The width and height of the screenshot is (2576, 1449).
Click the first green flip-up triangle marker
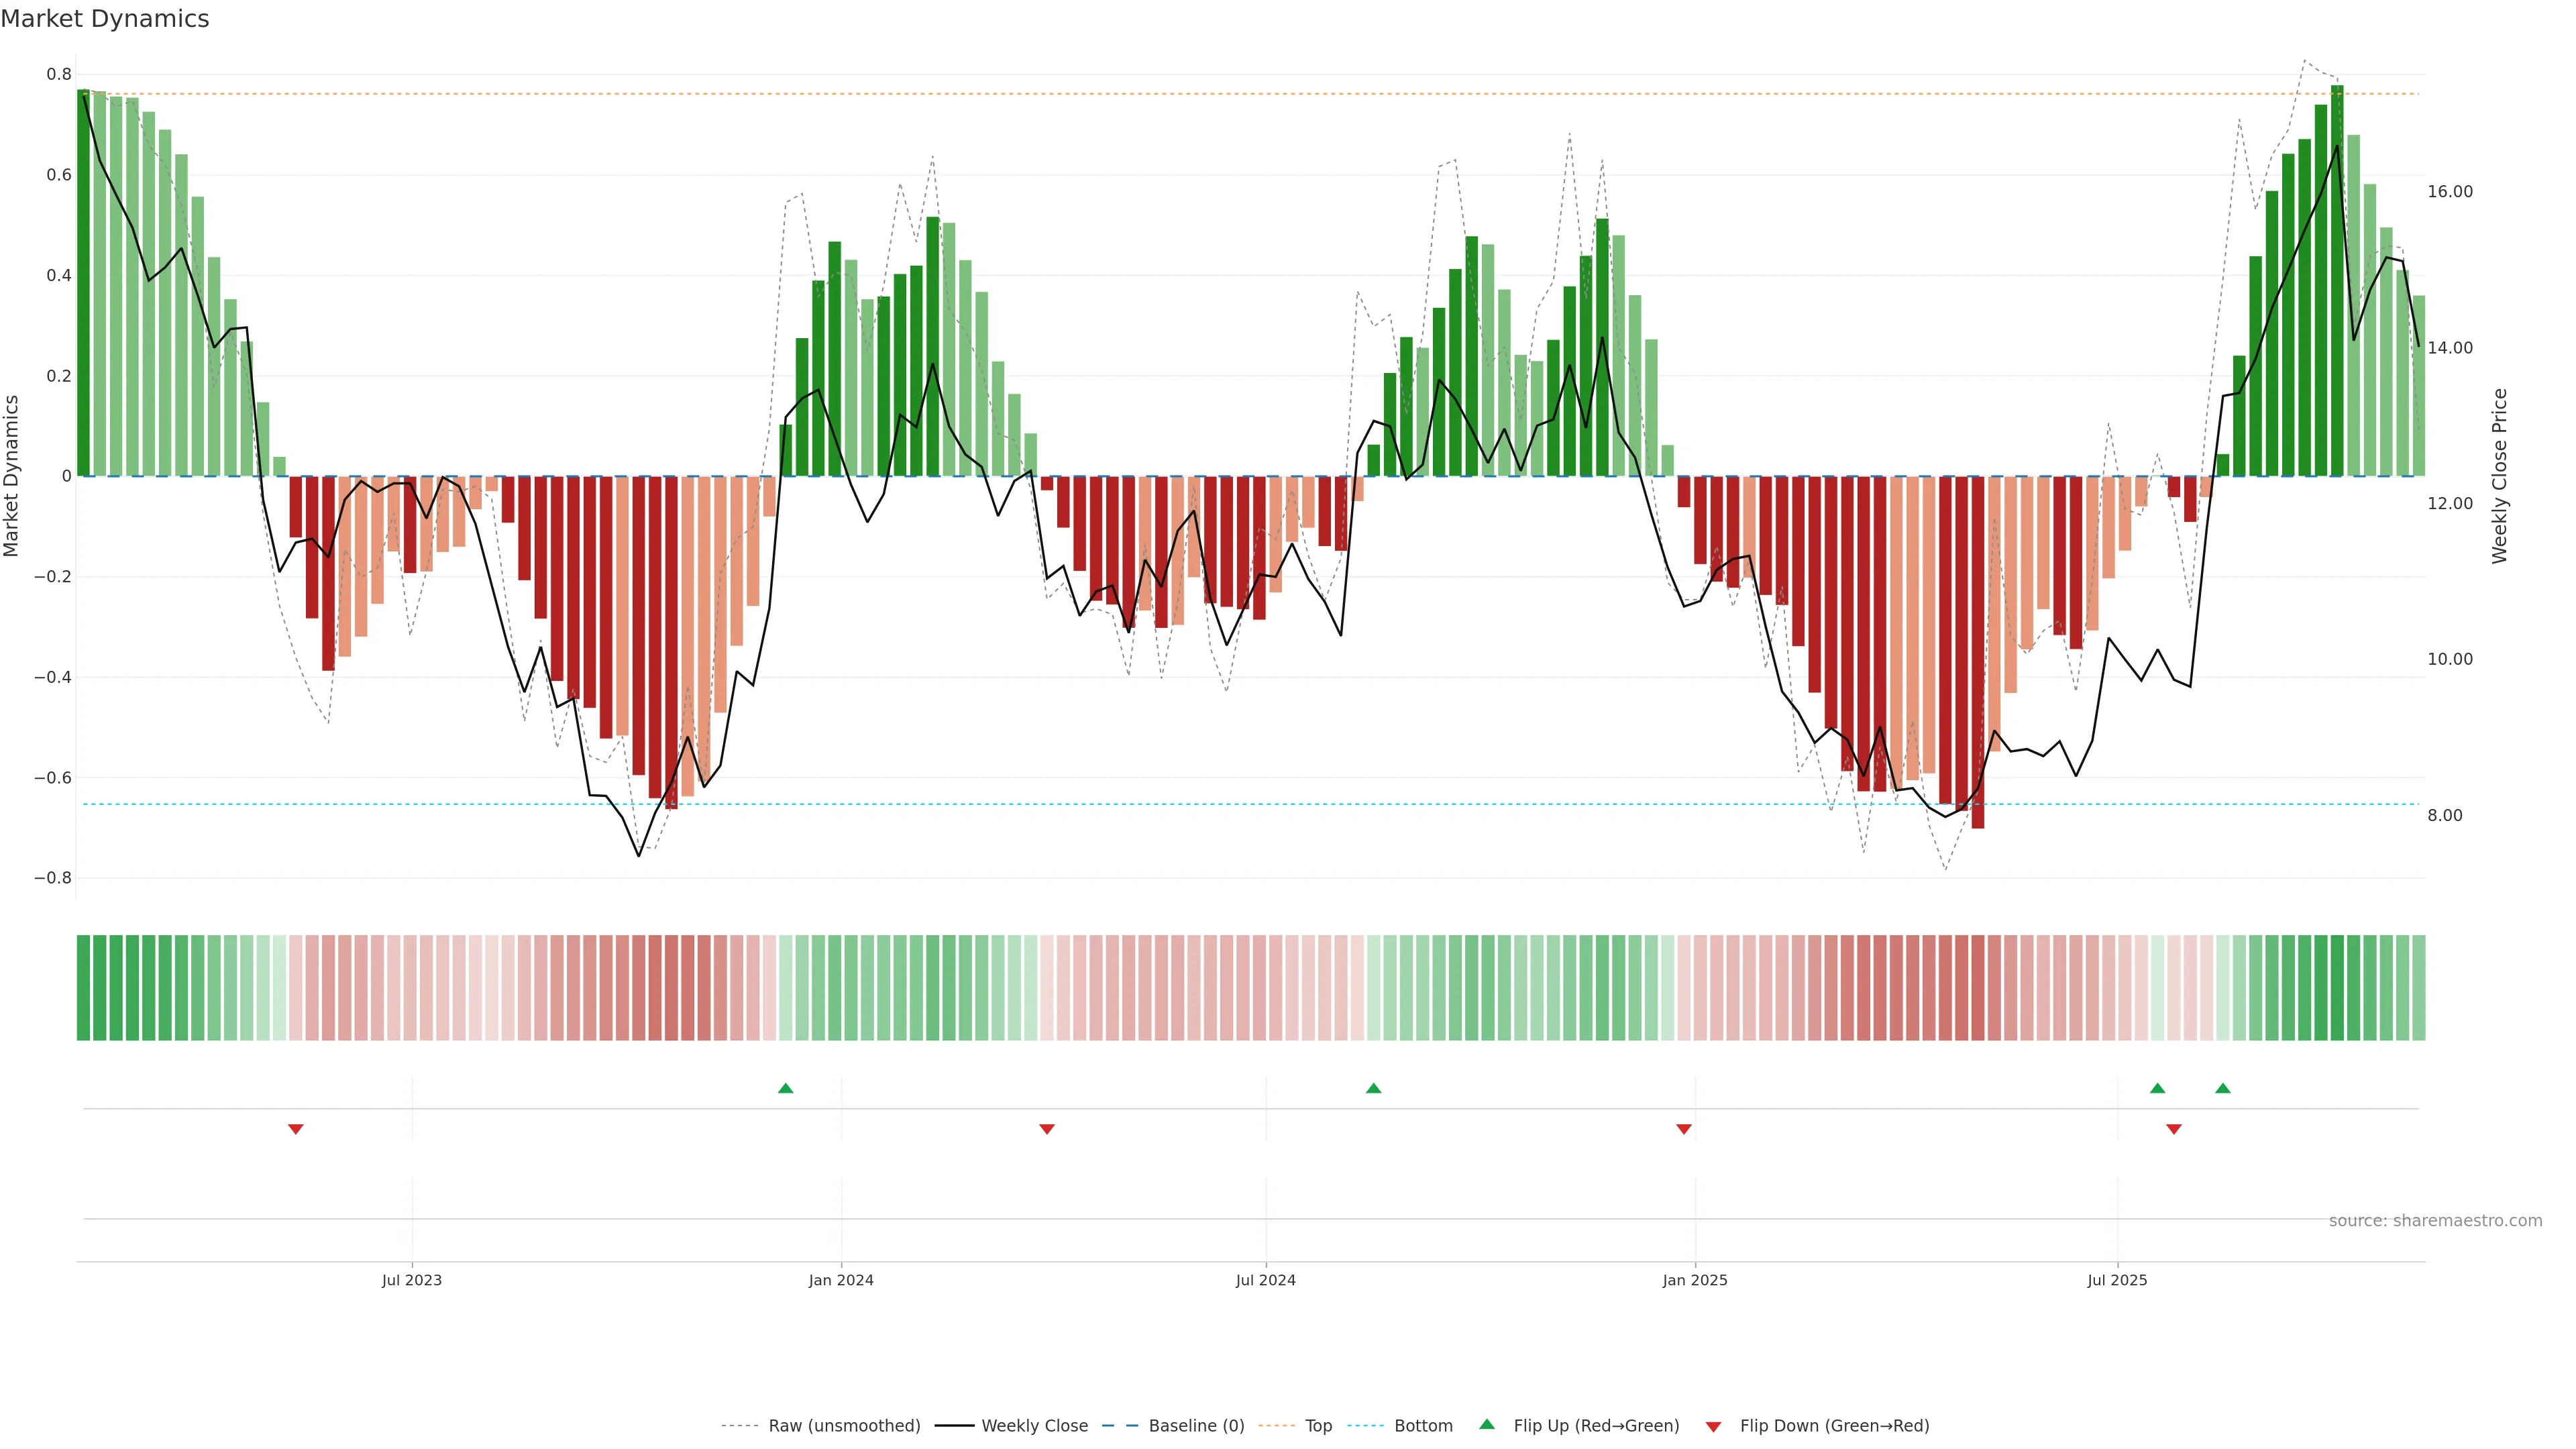[785, 1088]
